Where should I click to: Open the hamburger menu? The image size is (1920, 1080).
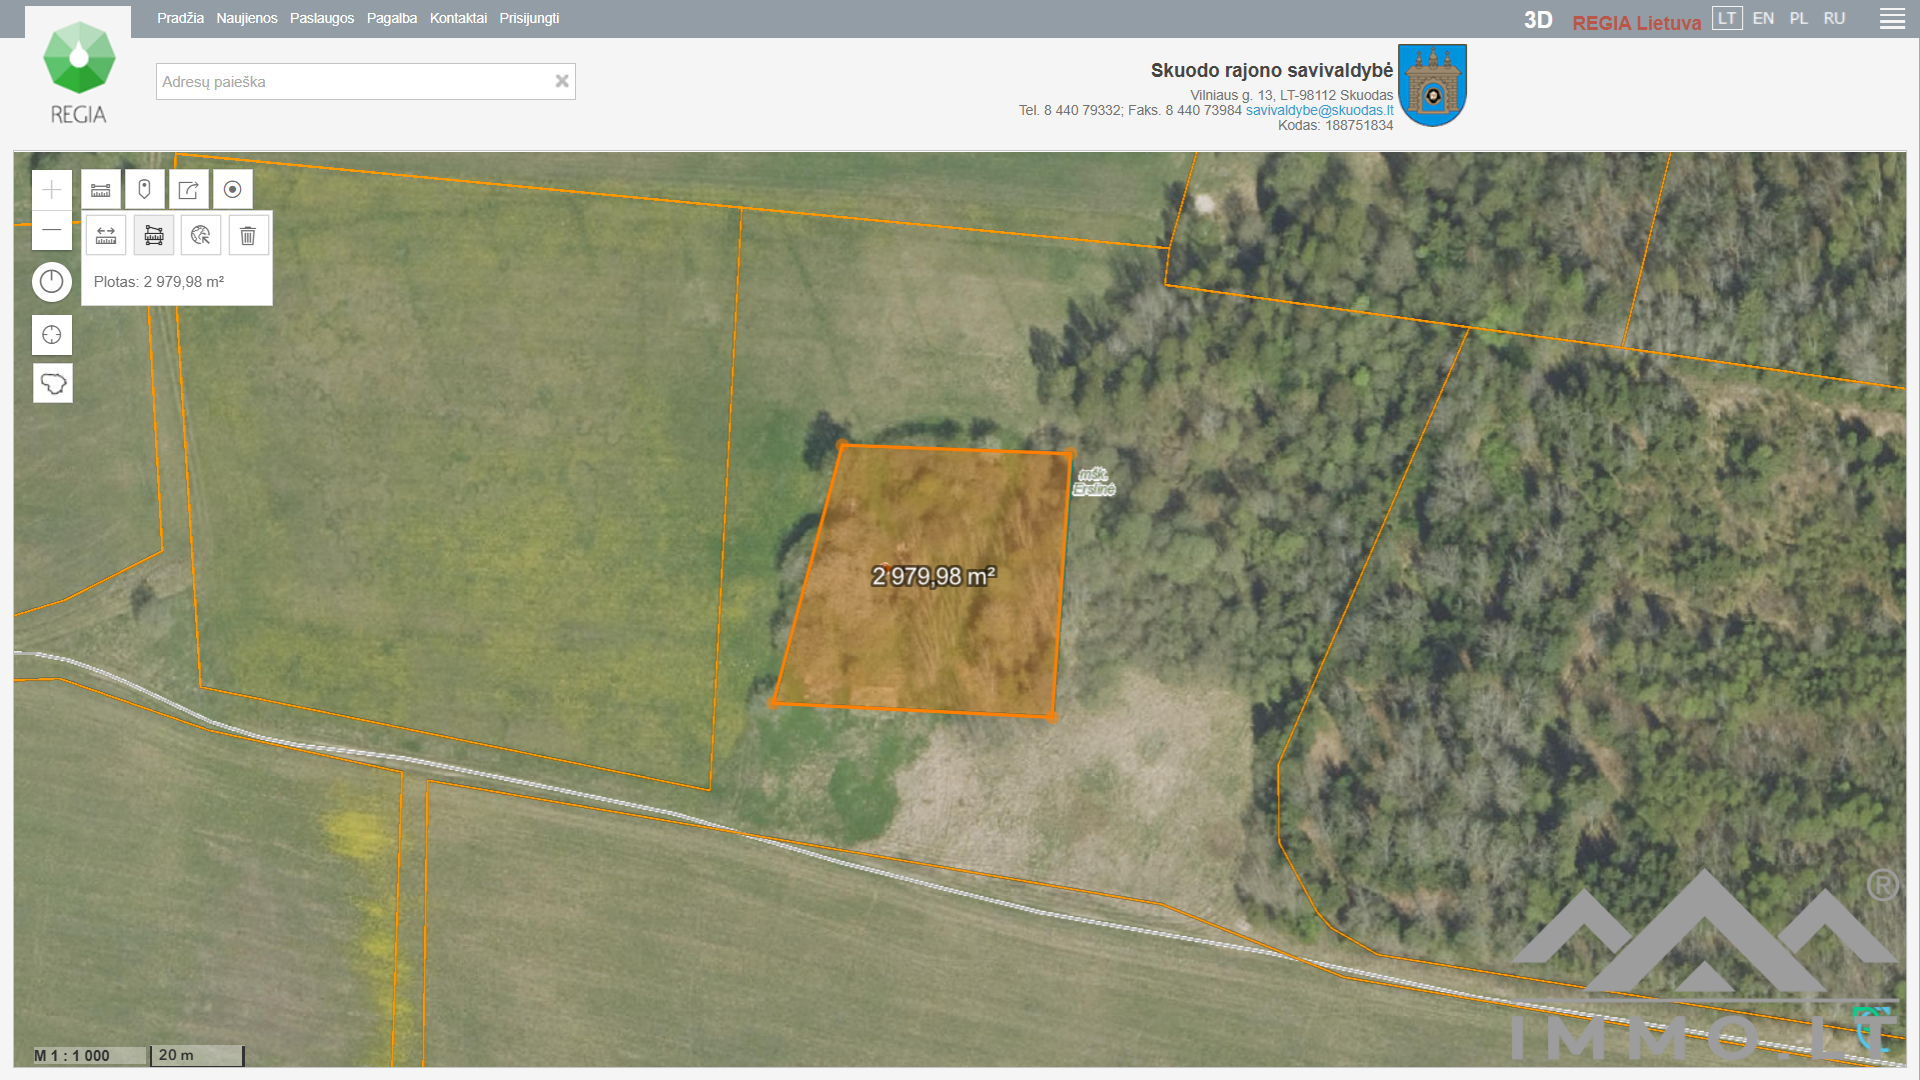pyautogui.click(x=1892, y=19)
